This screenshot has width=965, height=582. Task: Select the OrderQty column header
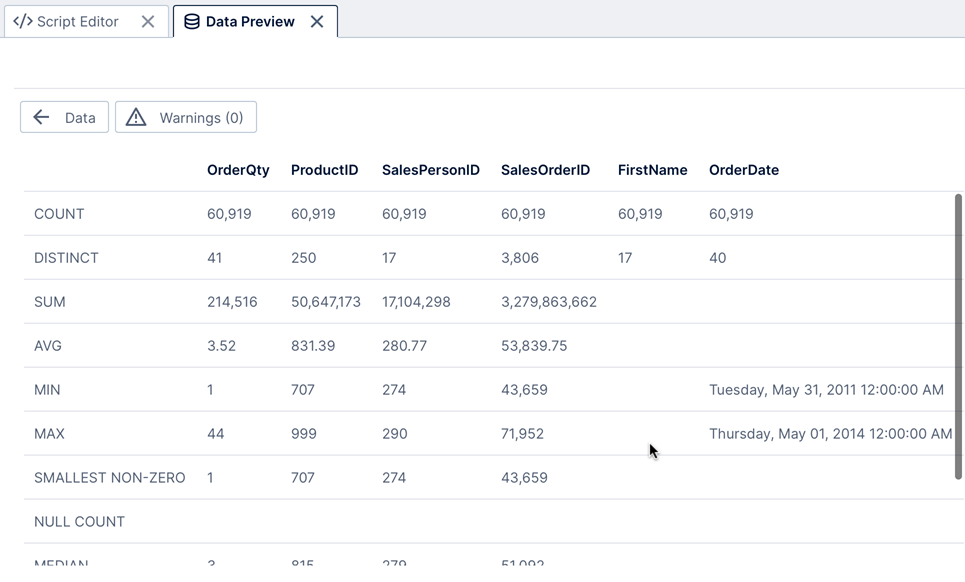238,170
